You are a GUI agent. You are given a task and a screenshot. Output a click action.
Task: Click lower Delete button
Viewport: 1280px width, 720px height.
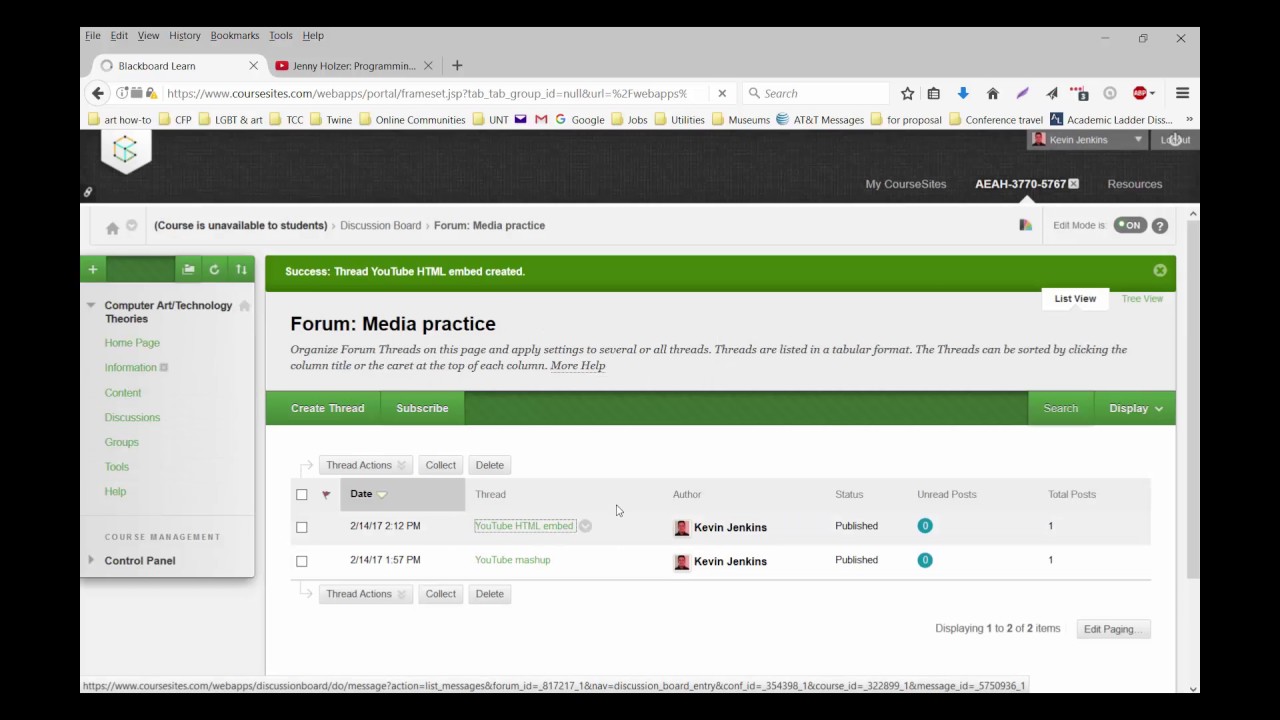click(x=490, y=594)
